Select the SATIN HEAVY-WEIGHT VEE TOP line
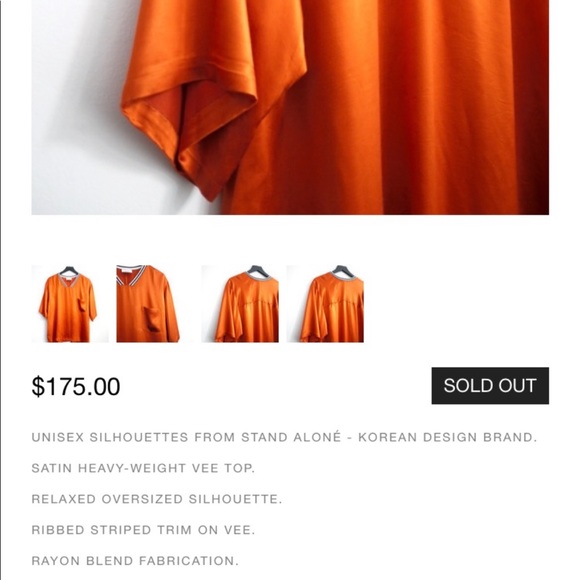Viewport: 580px width, 580px height. coord(143,468)
